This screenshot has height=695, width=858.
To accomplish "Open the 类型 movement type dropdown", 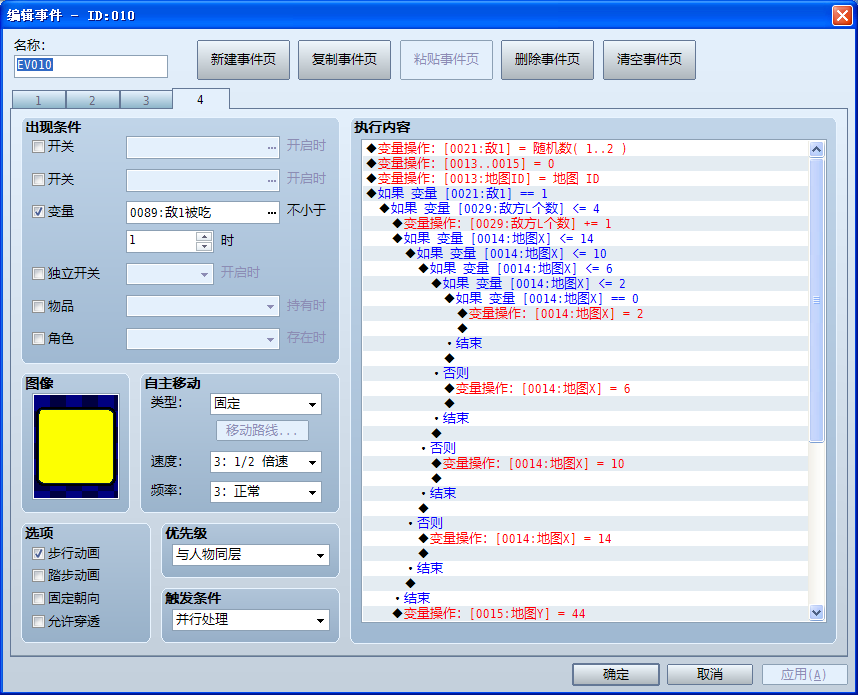I will (265, 404).
